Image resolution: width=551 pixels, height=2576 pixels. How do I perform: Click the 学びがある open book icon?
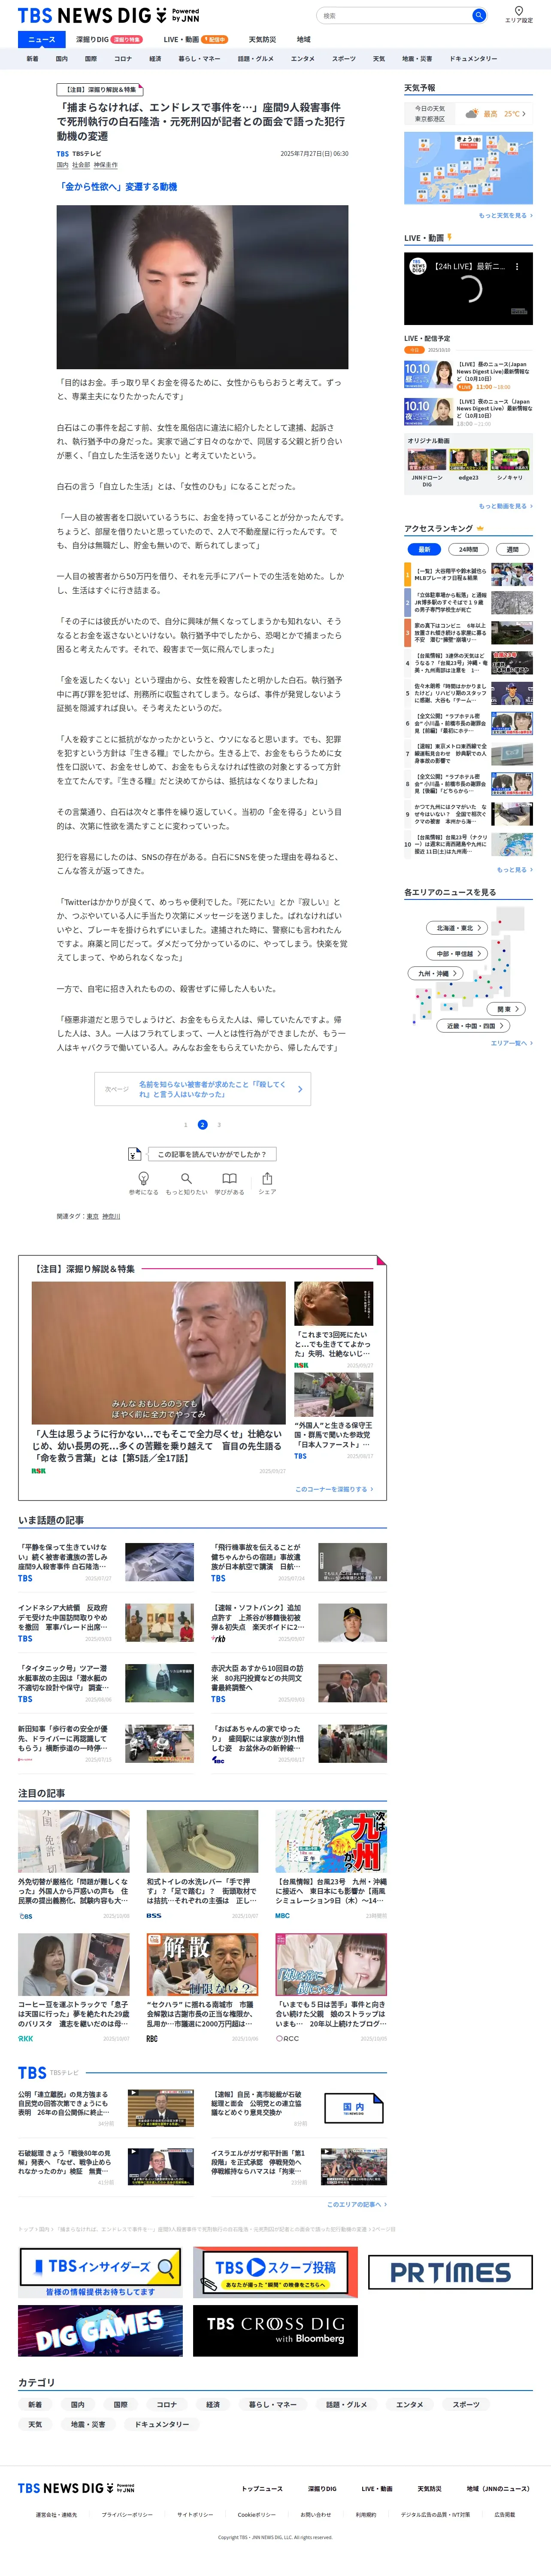229,1178
